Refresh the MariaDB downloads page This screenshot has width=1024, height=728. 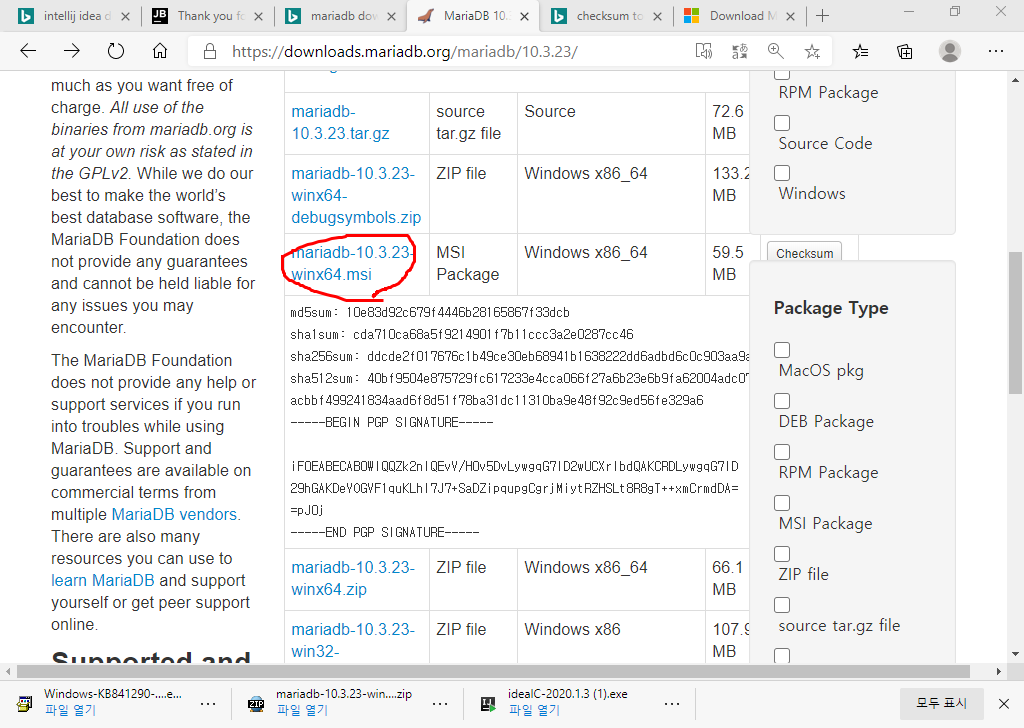pos(116,51)
